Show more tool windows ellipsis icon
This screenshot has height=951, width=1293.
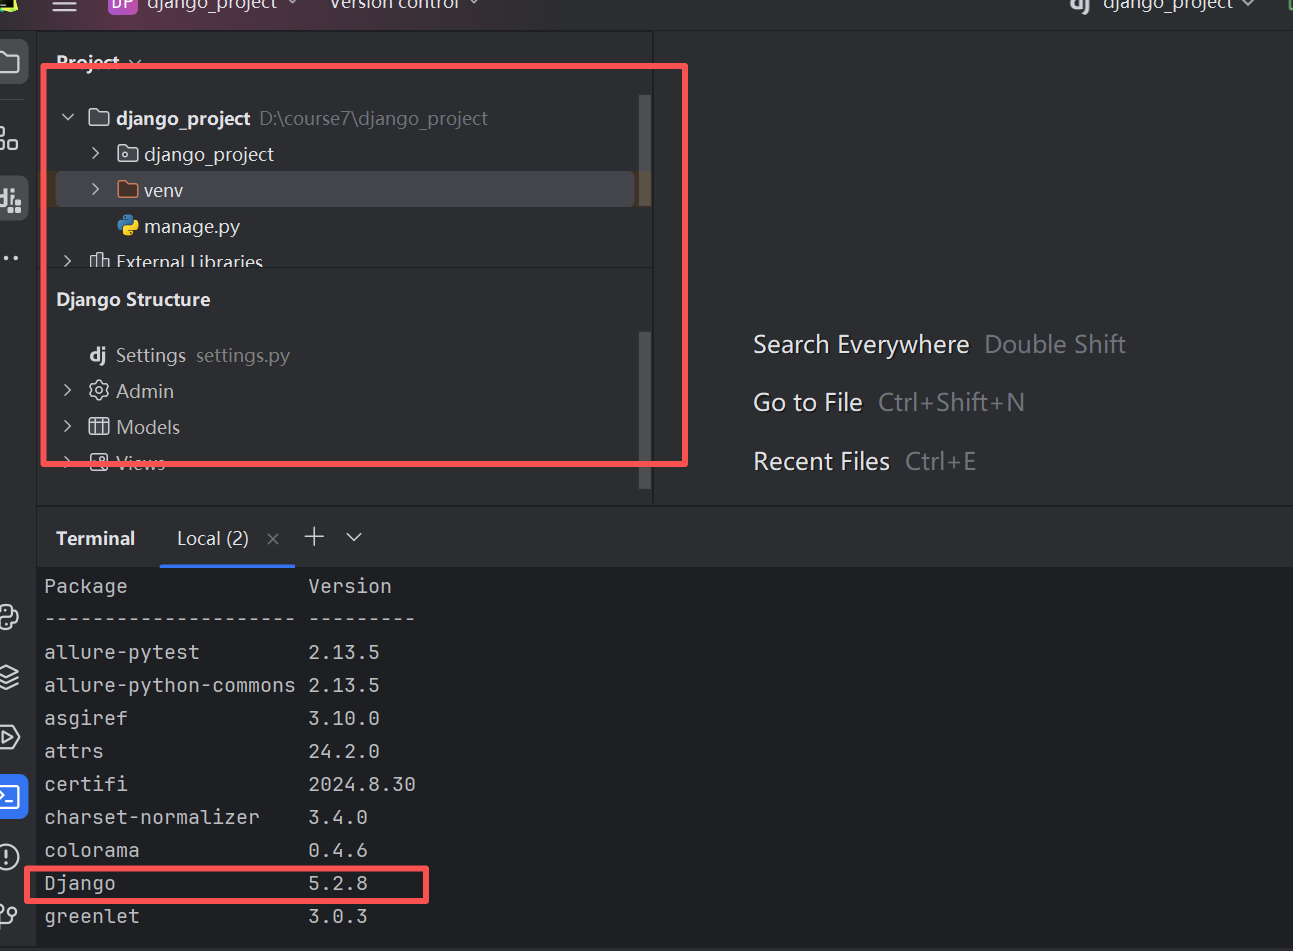10,258
